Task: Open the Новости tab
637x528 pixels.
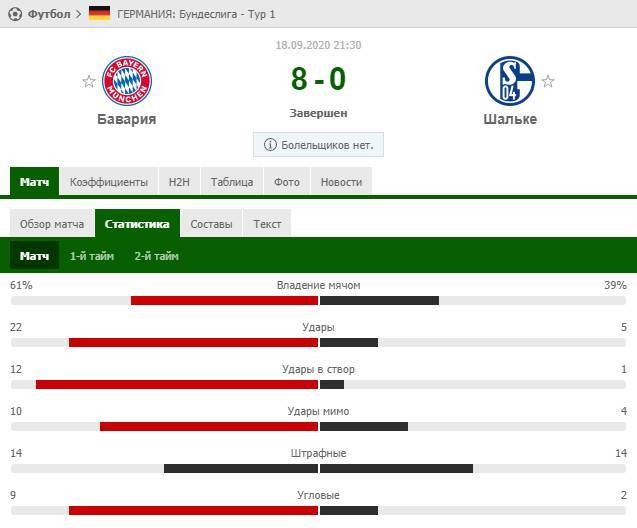Action: click(x=342, y=182)
